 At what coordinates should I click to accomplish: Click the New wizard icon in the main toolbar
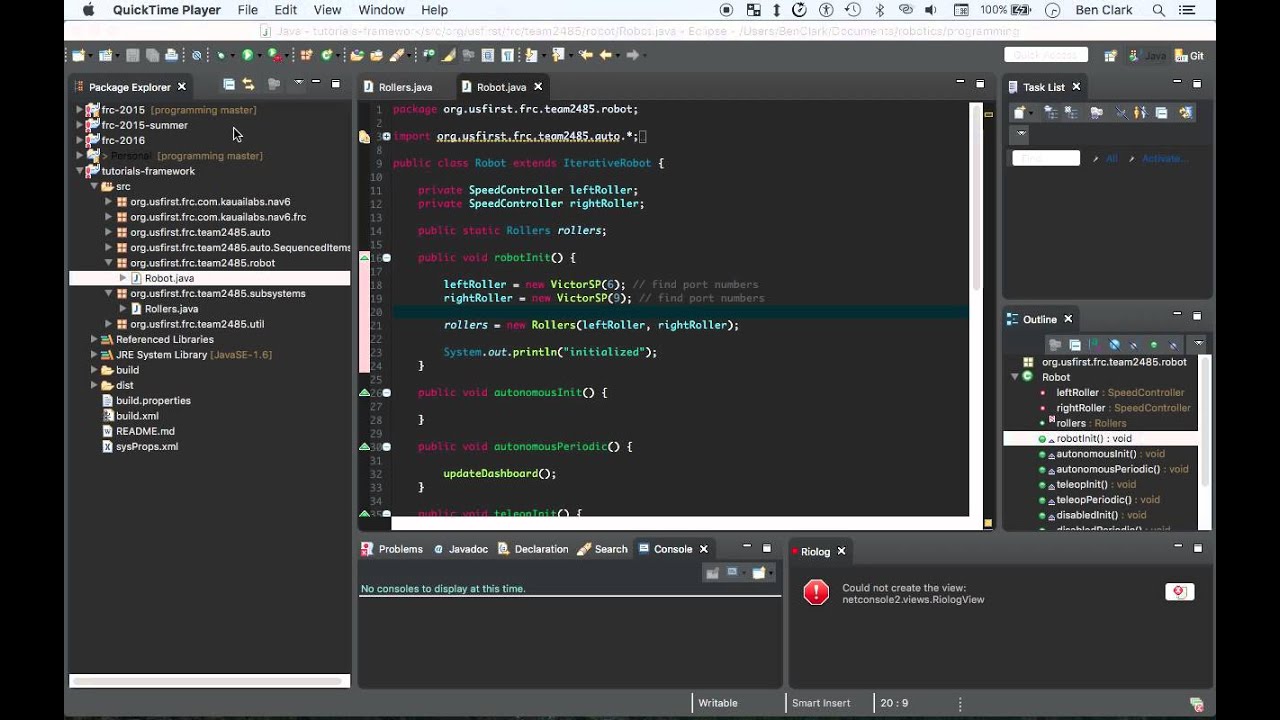(x=78, y=55)
